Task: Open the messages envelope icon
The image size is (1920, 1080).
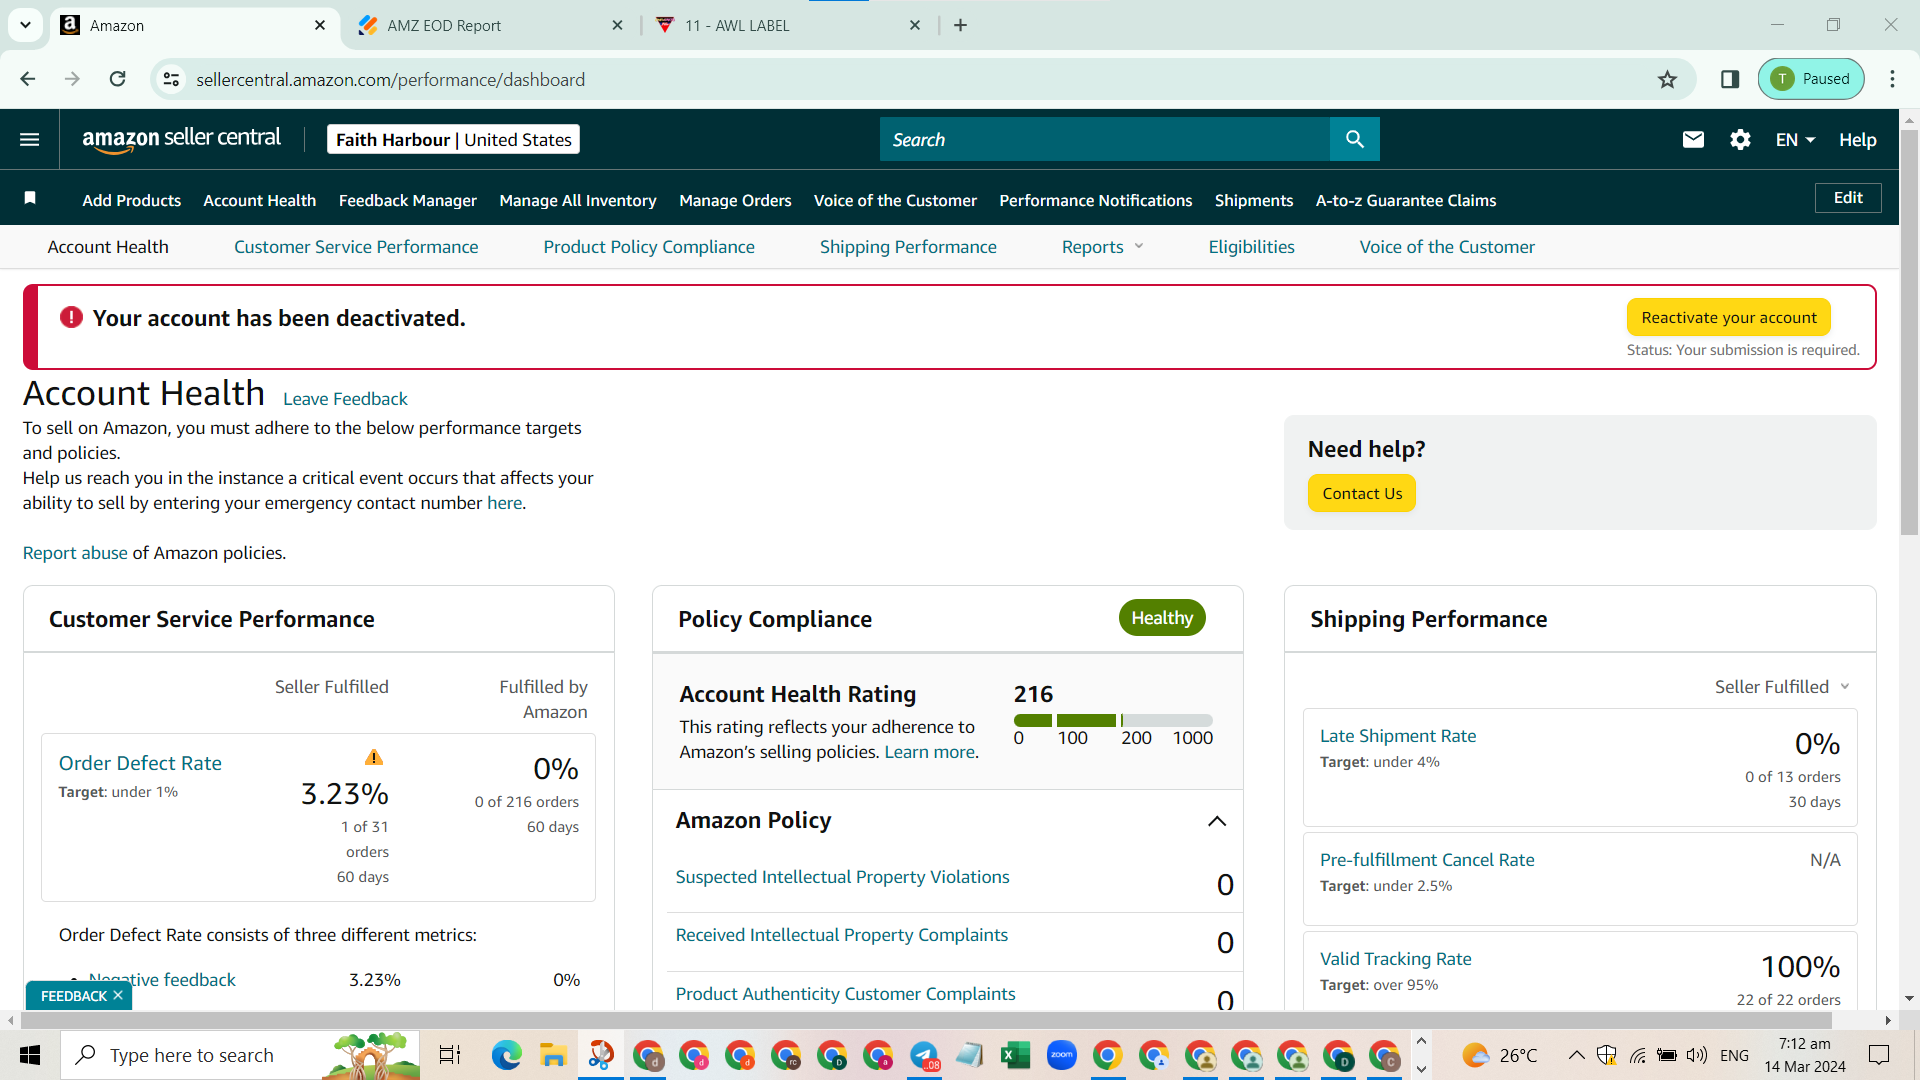Action: (1693, 140)
